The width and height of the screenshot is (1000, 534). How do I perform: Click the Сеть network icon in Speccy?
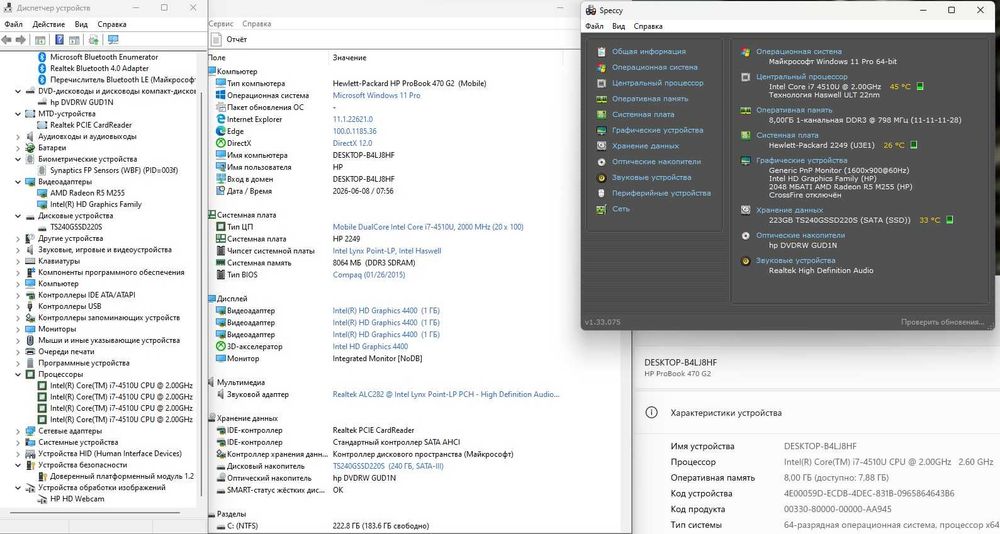coord(601,209)
